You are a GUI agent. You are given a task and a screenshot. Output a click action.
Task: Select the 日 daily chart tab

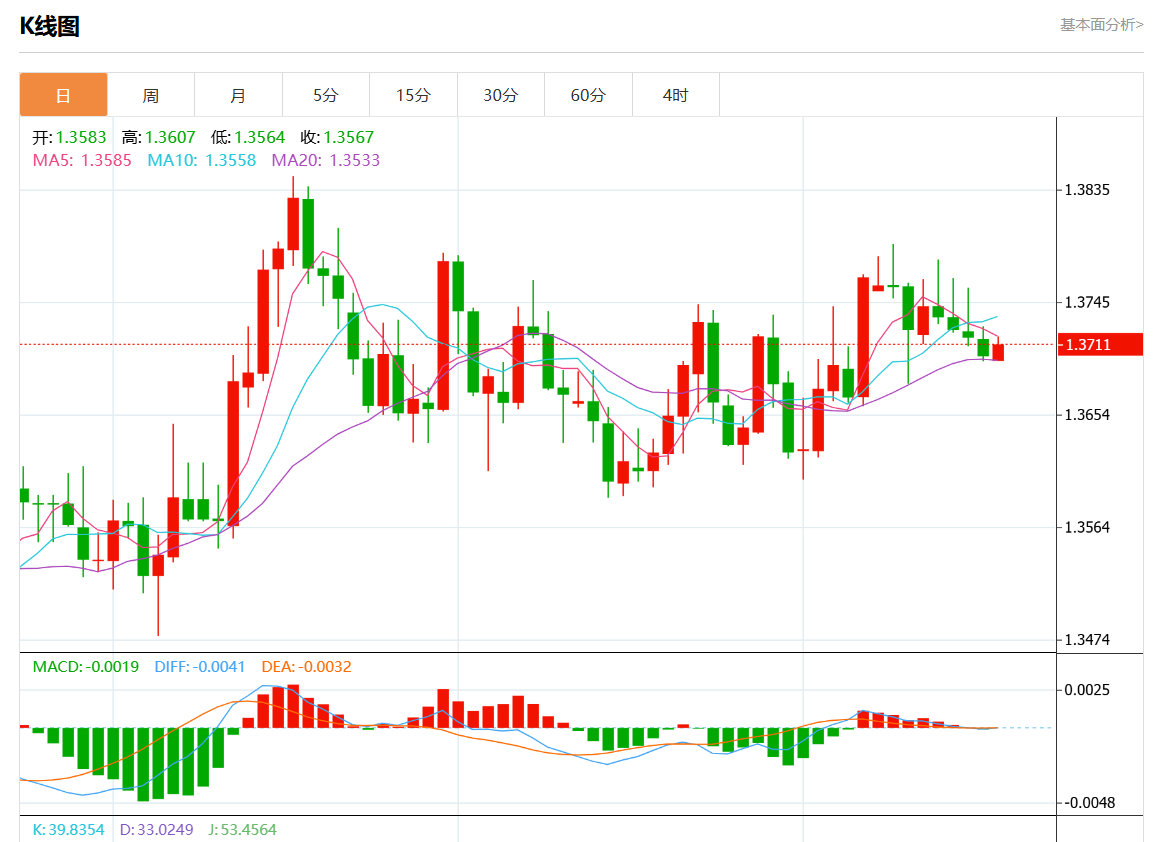[63, 95]
